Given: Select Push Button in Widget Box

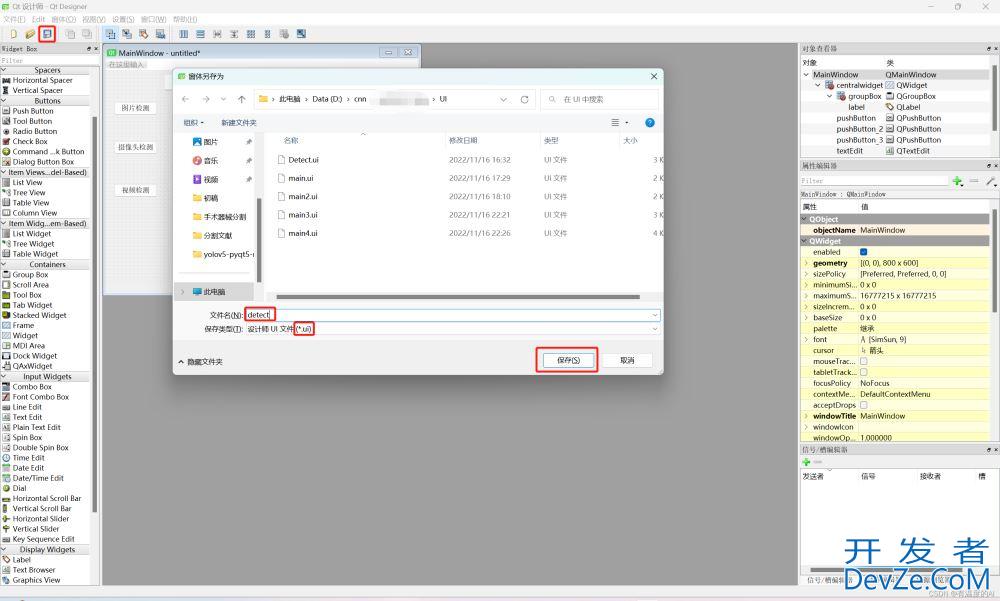Looking at the screenshot, I should pos(33,111).
